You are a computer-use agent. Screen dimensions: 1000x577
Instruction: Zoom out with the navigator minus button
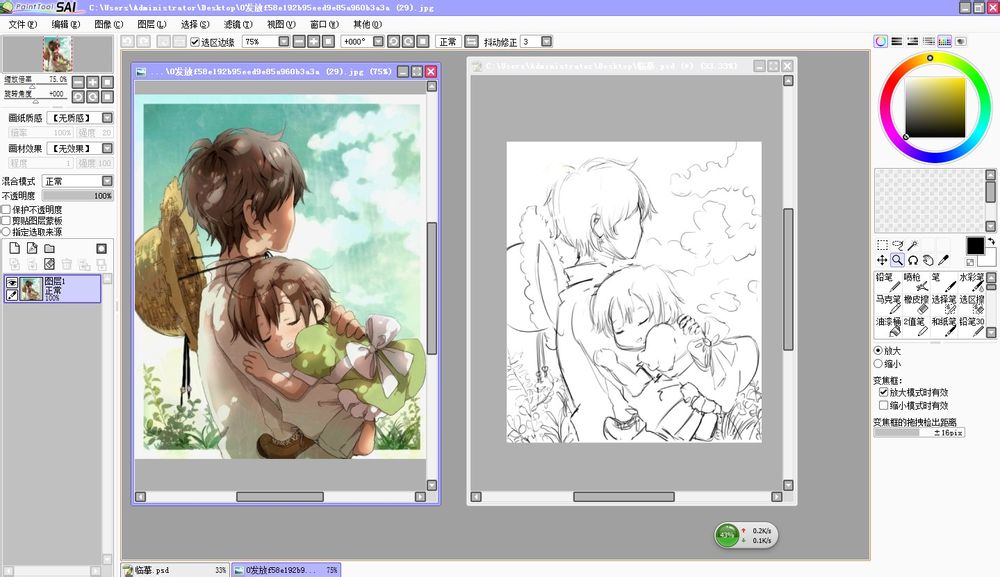[x=78, y=82]
